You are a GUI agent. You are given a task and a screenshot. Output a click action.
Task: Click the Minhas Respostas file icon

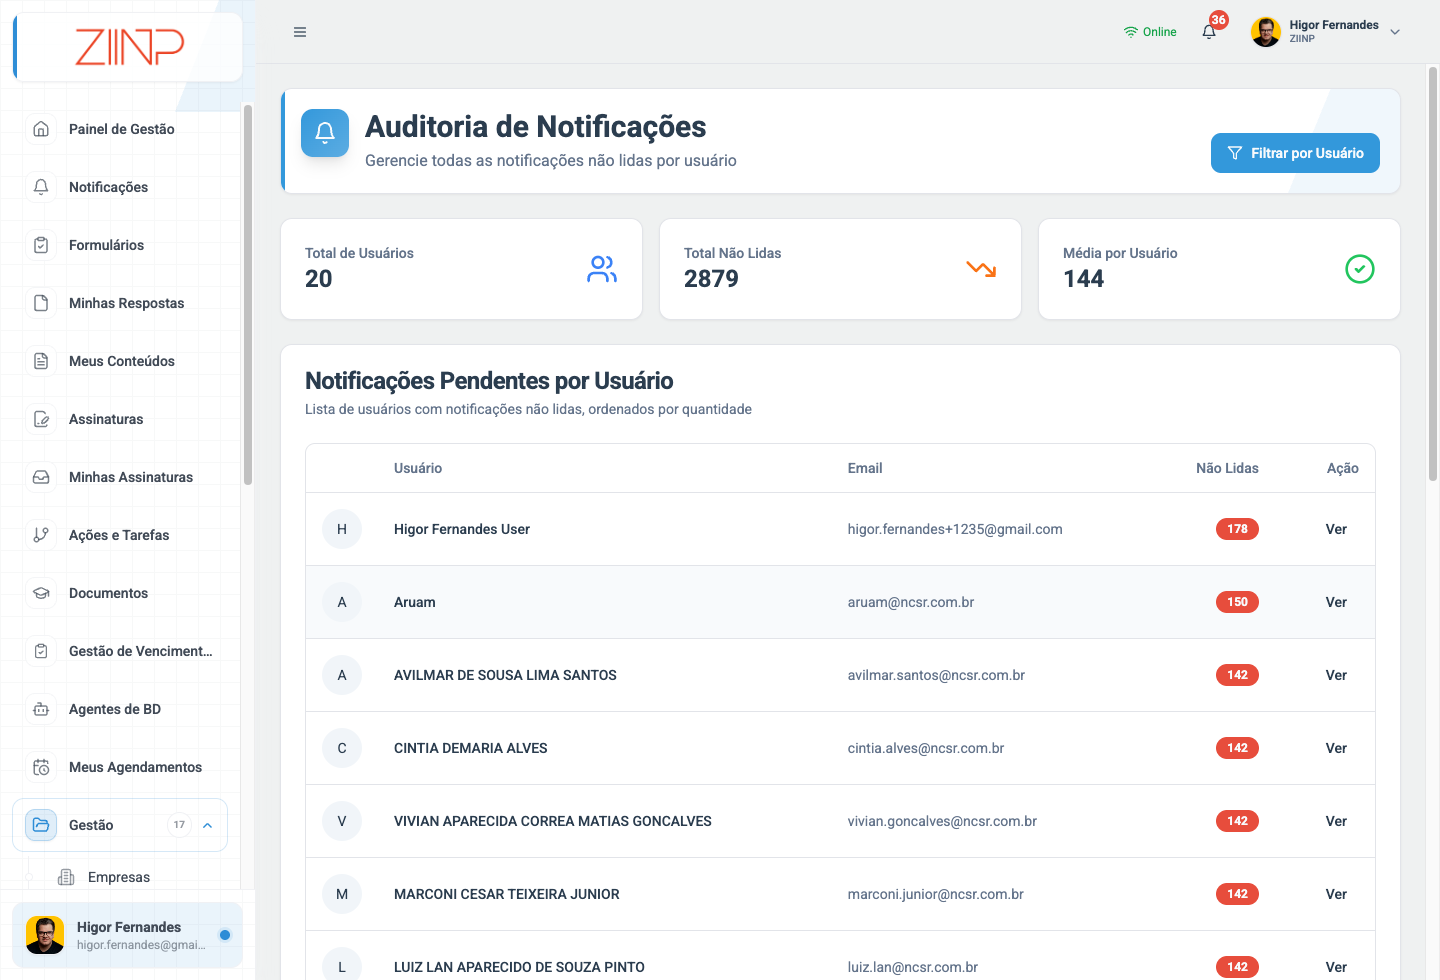point(41,303)
